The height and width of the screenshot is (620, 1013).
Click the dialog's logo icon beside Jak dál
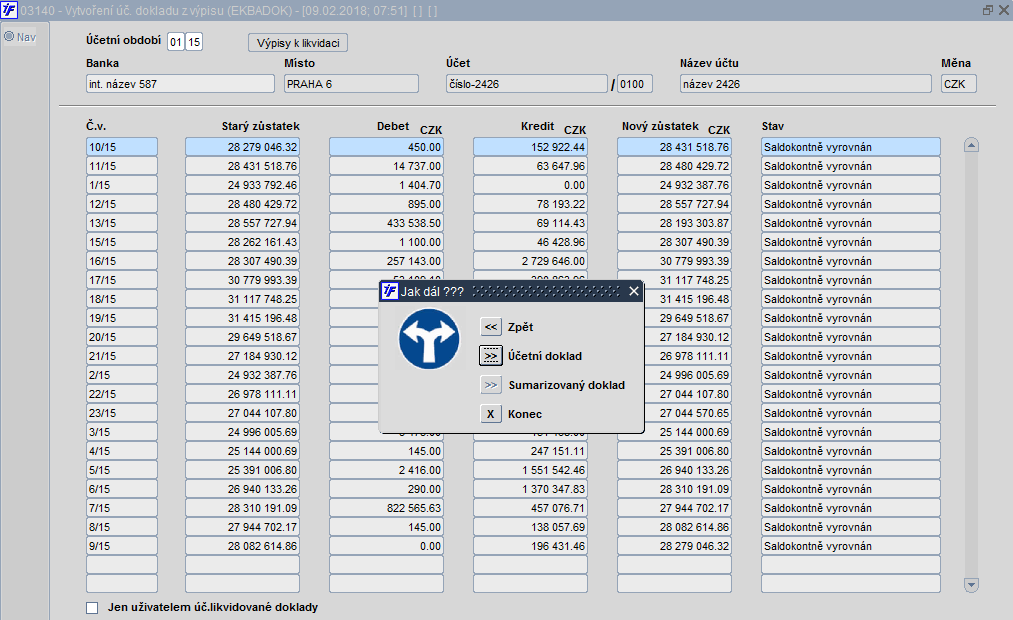point(390,291)
